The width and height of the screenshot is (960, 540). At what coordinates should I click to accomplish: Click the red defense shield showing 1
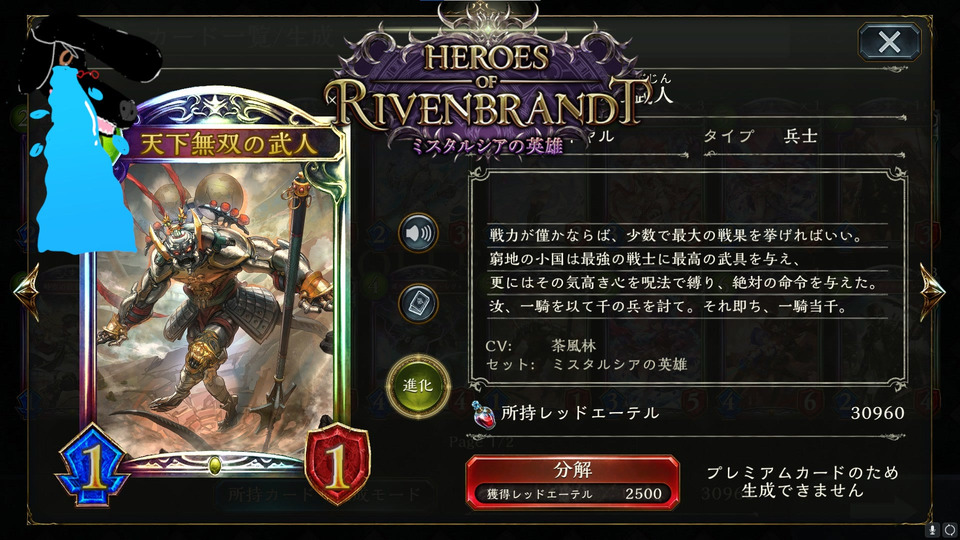(x=337, y=463)
